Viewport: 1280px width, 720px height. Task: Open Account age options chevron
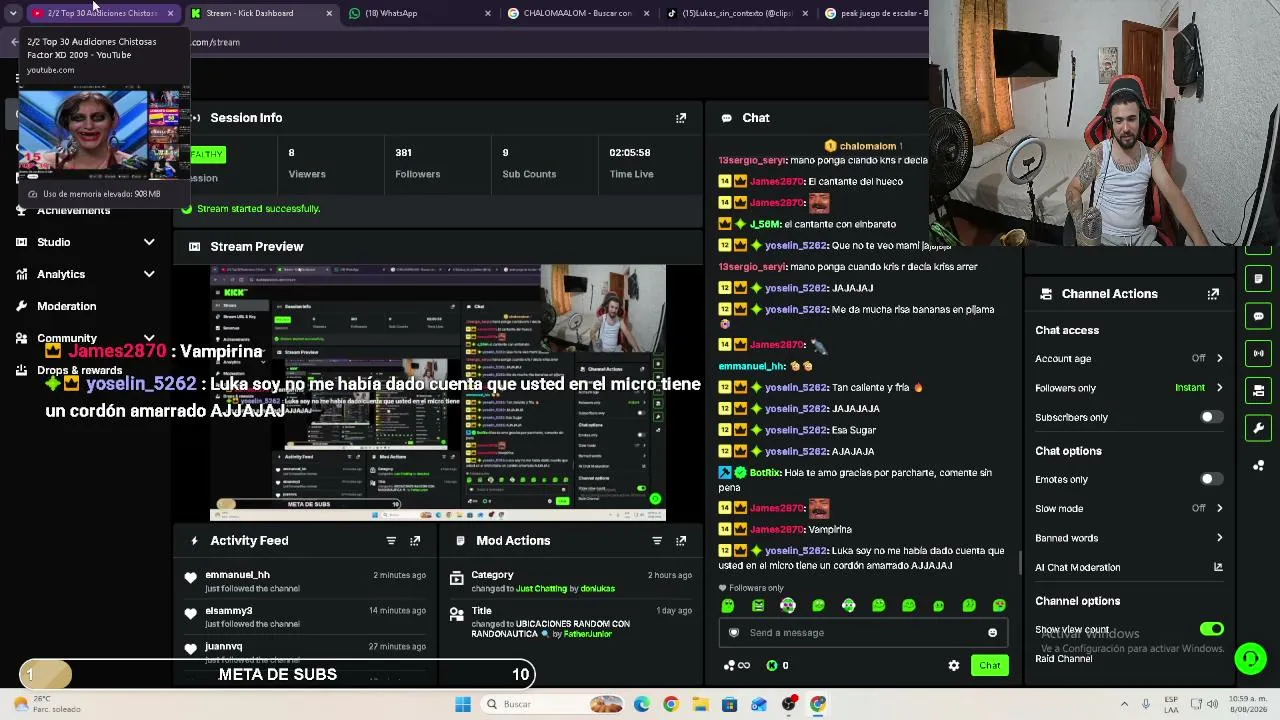(x=1219, y=358)
